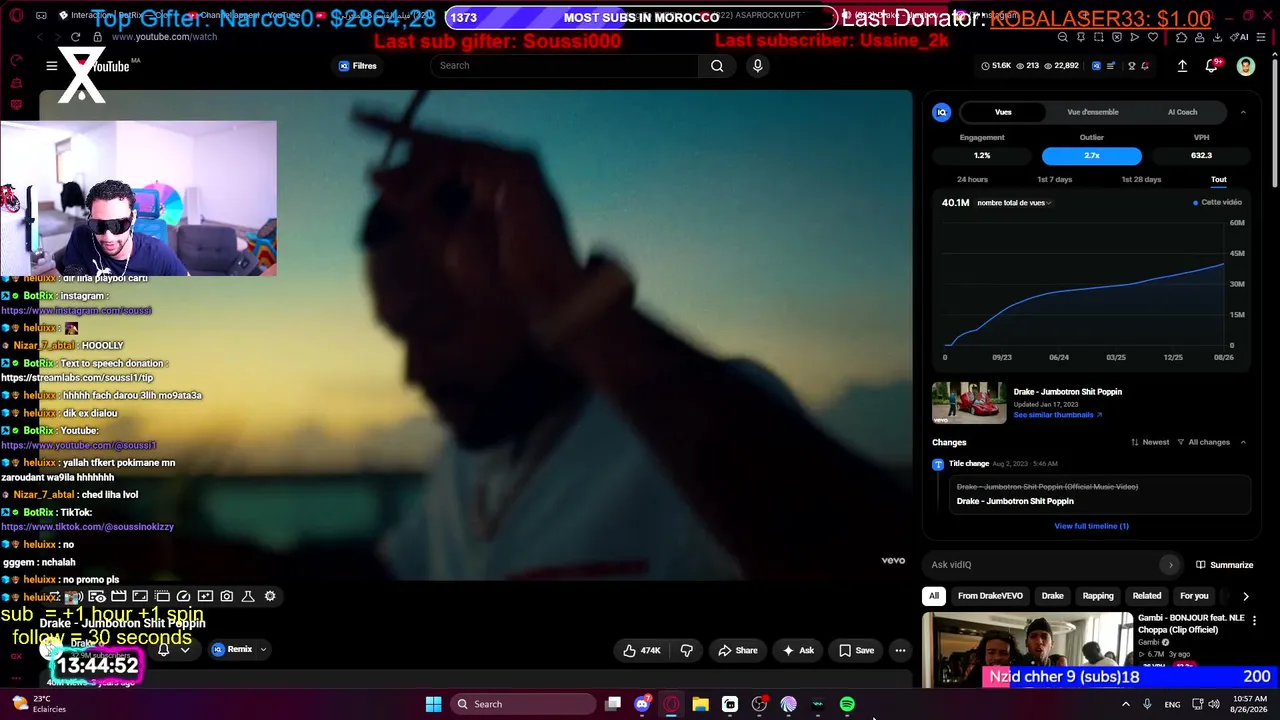Click the flask icon in player toolbar

coord(248,596)
